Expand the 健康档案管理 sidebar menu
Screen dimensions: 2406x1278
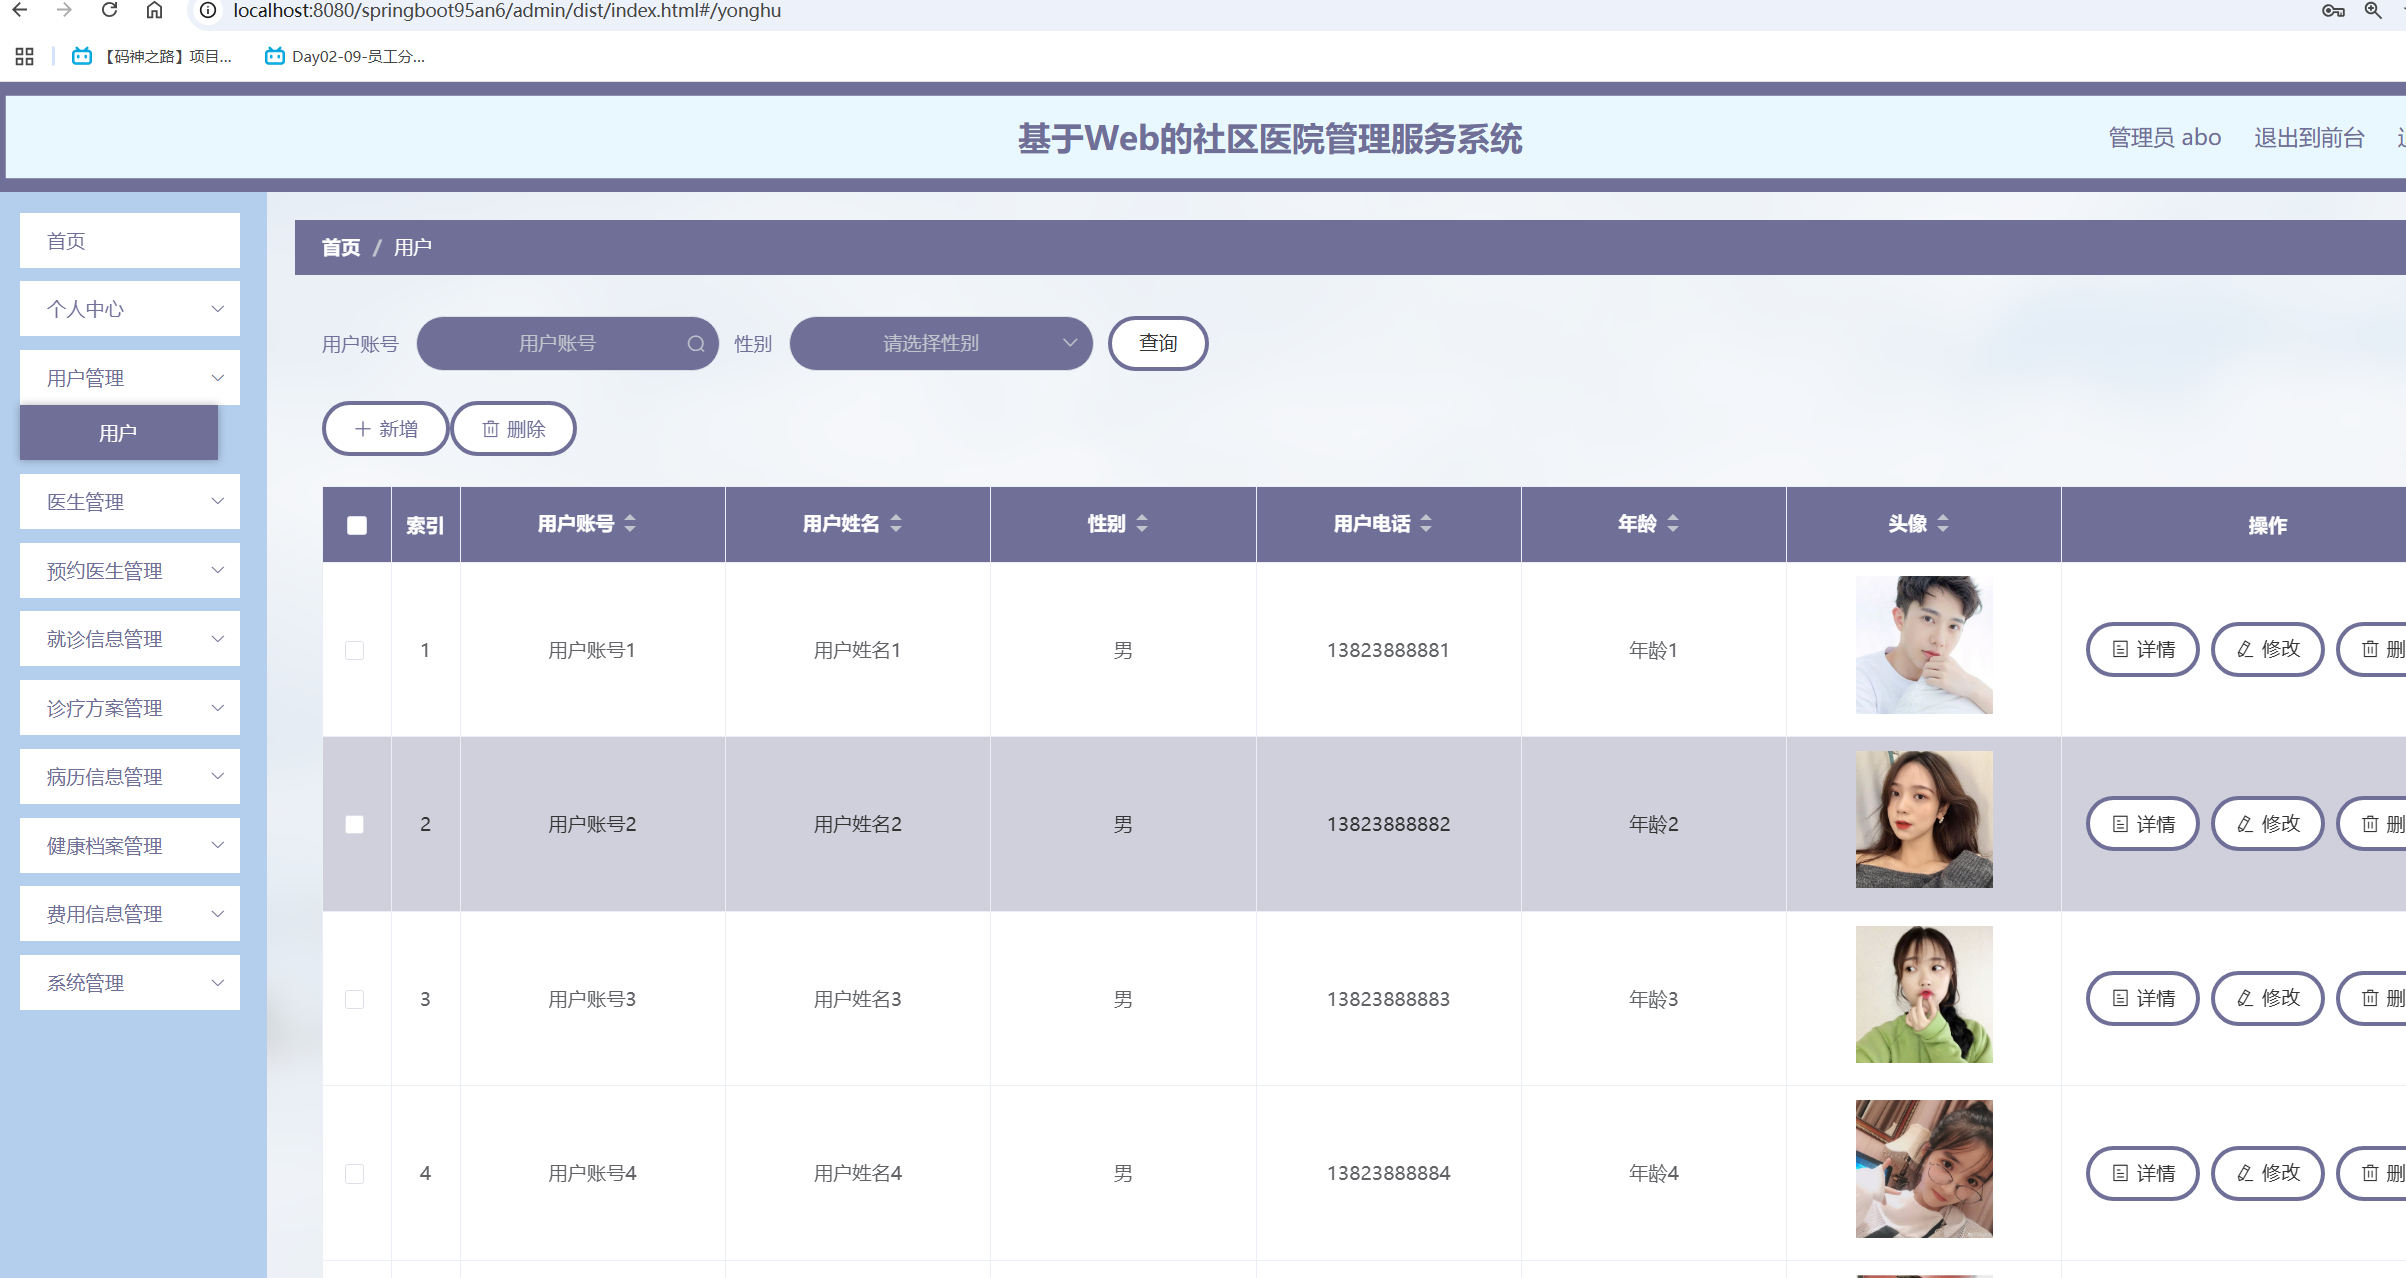point(130,846)
